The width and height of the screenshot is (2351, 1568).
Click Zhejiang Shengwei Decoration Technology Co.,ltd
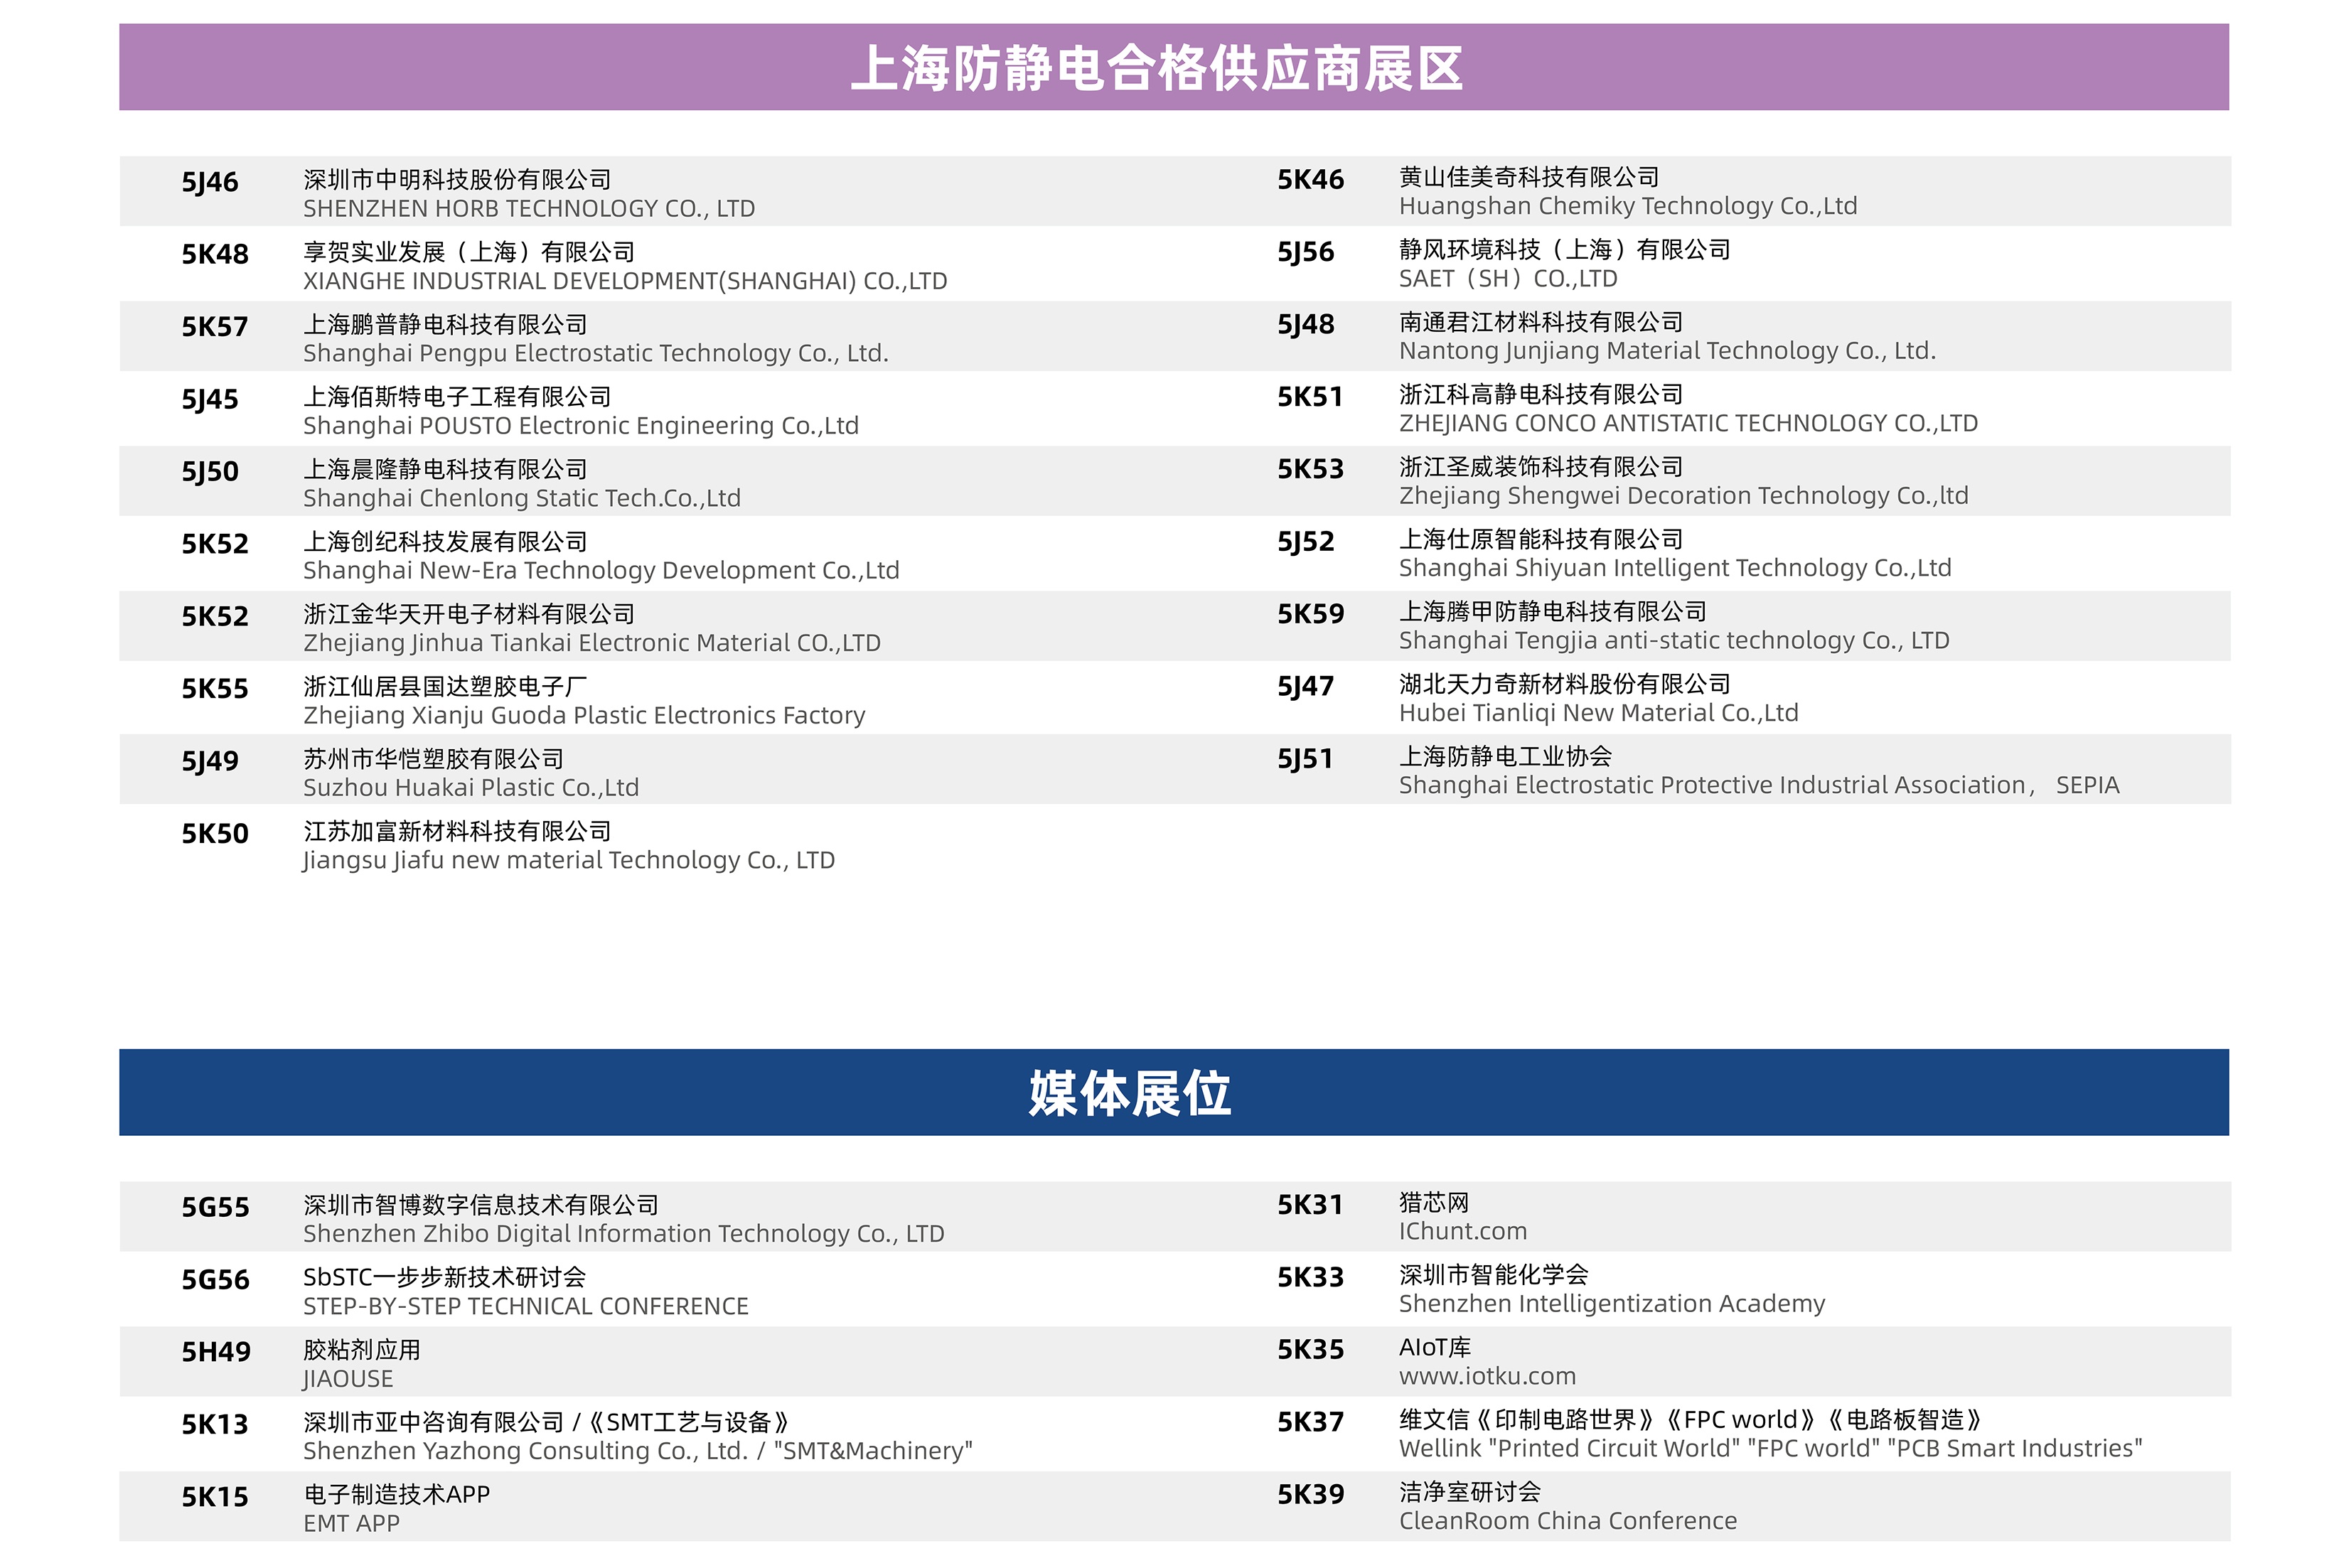point(1684,496)
